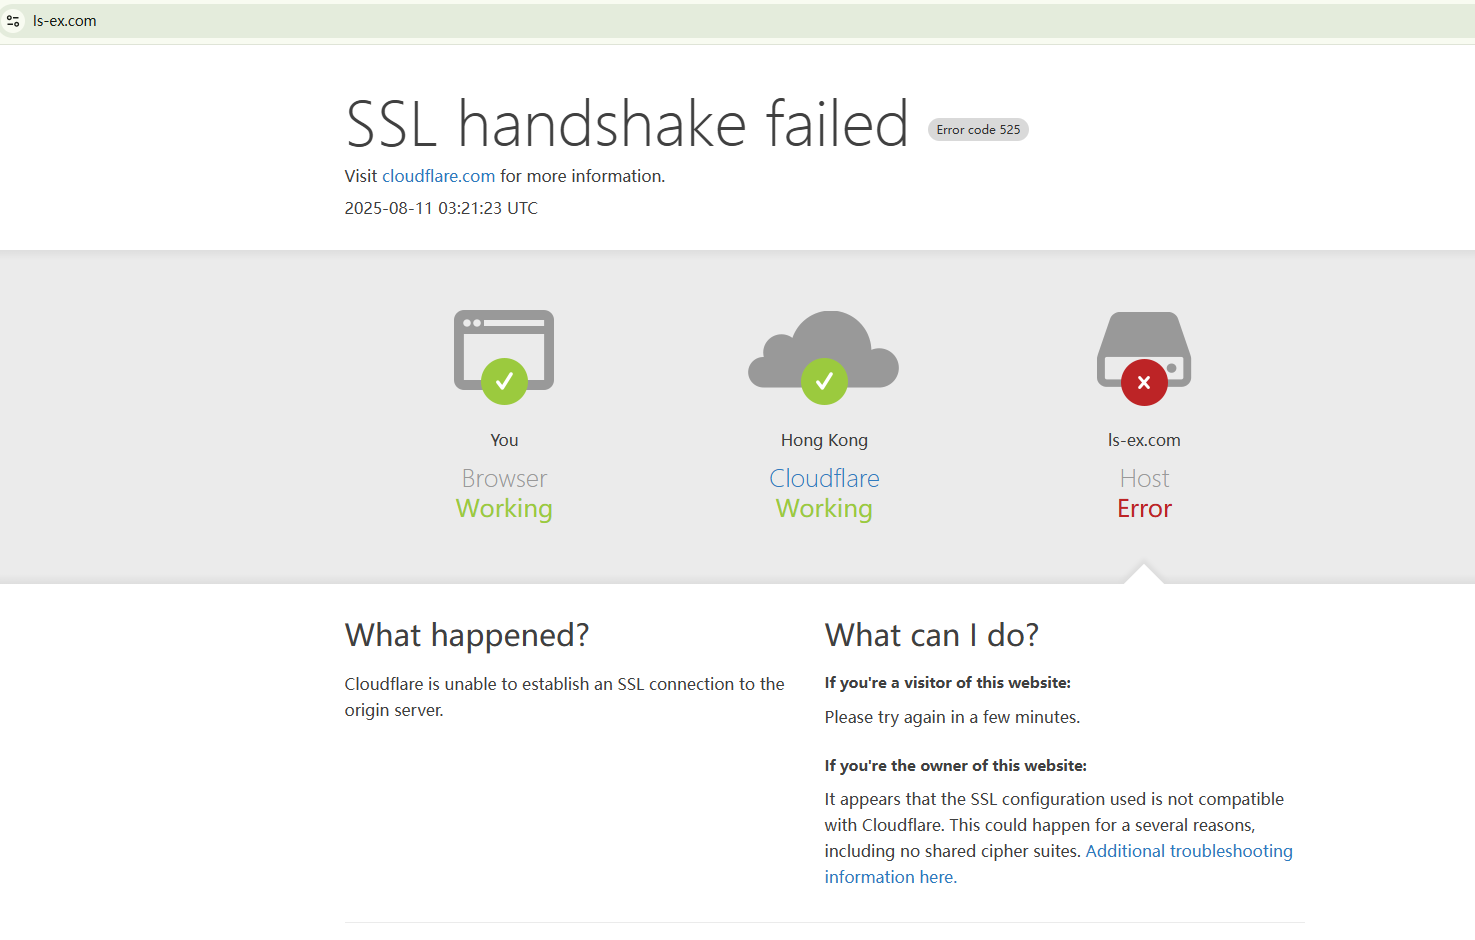Open the cloudflare.com link for more information
The image size is (1475, 940).
(x=438, y=176)
